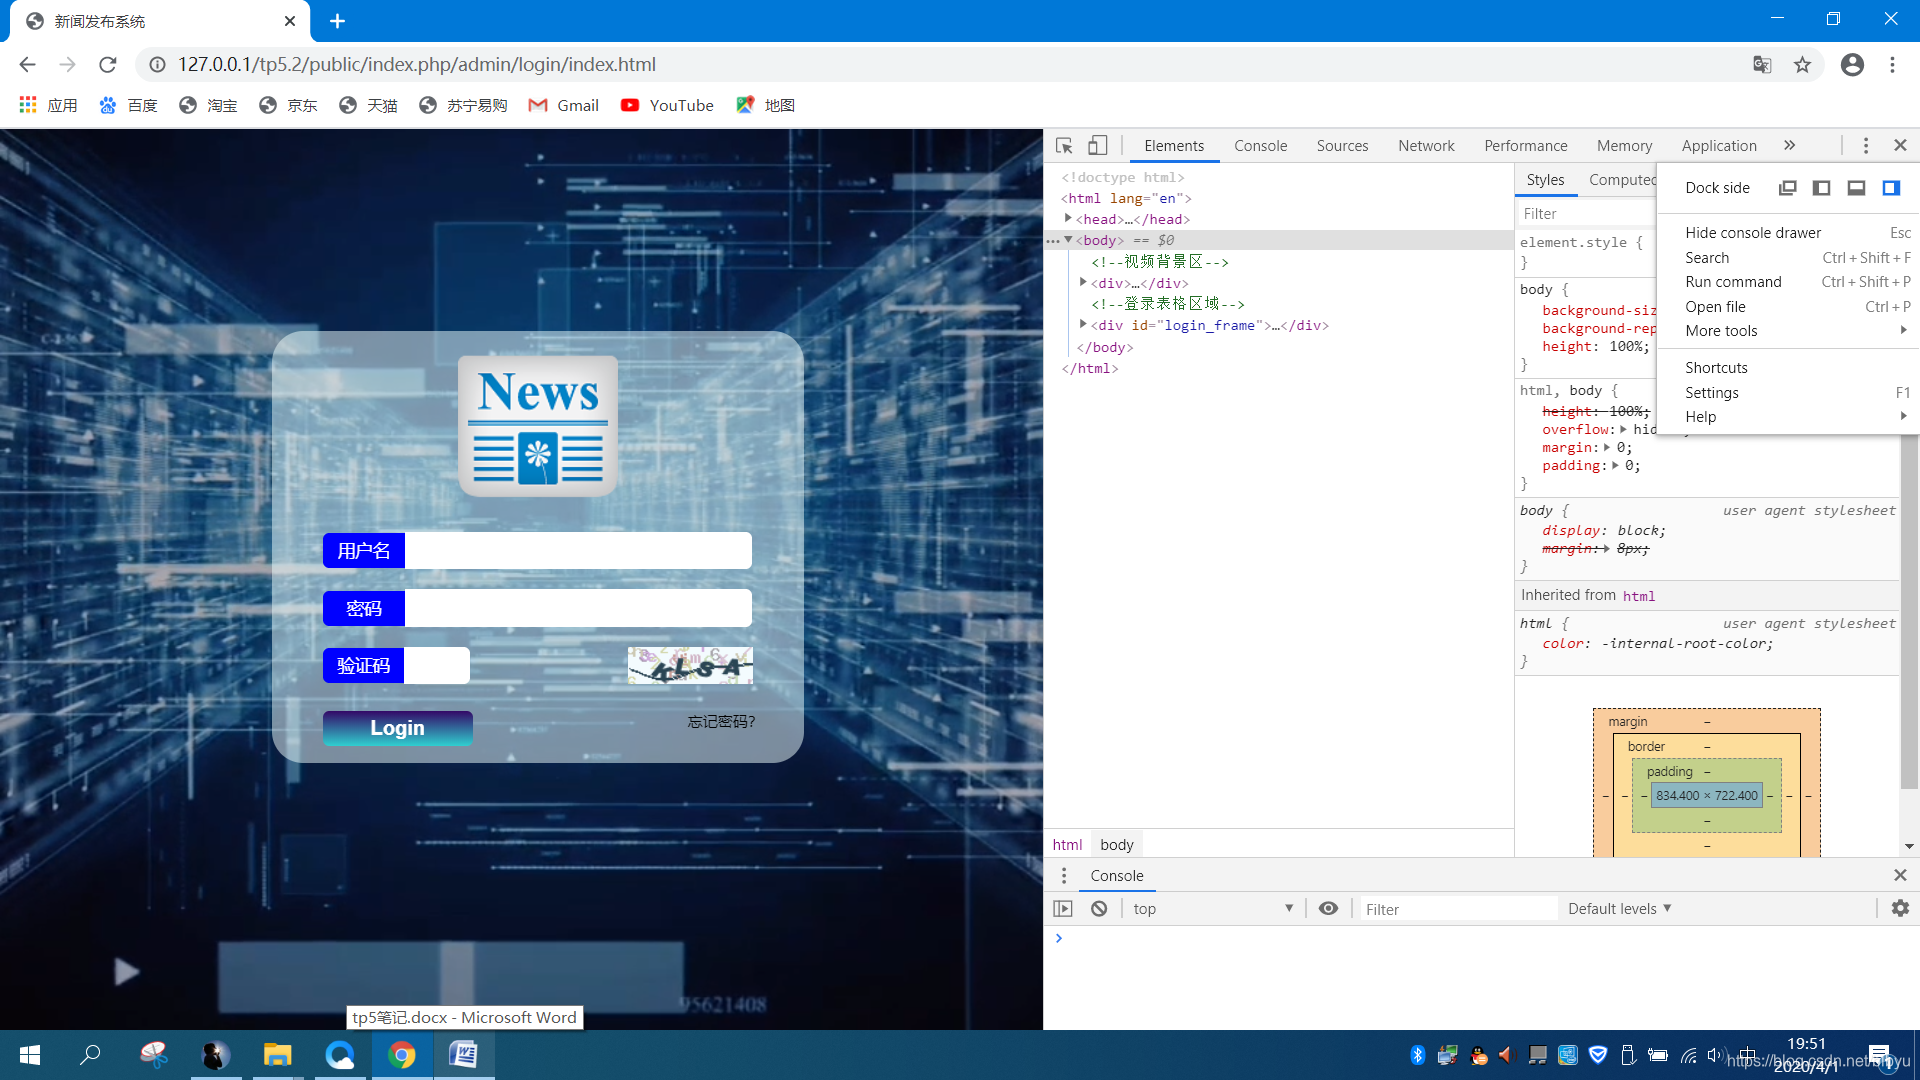Bookmark this page with star icon
This screenshot has width=1920, height=1080.
[1802, 65]
